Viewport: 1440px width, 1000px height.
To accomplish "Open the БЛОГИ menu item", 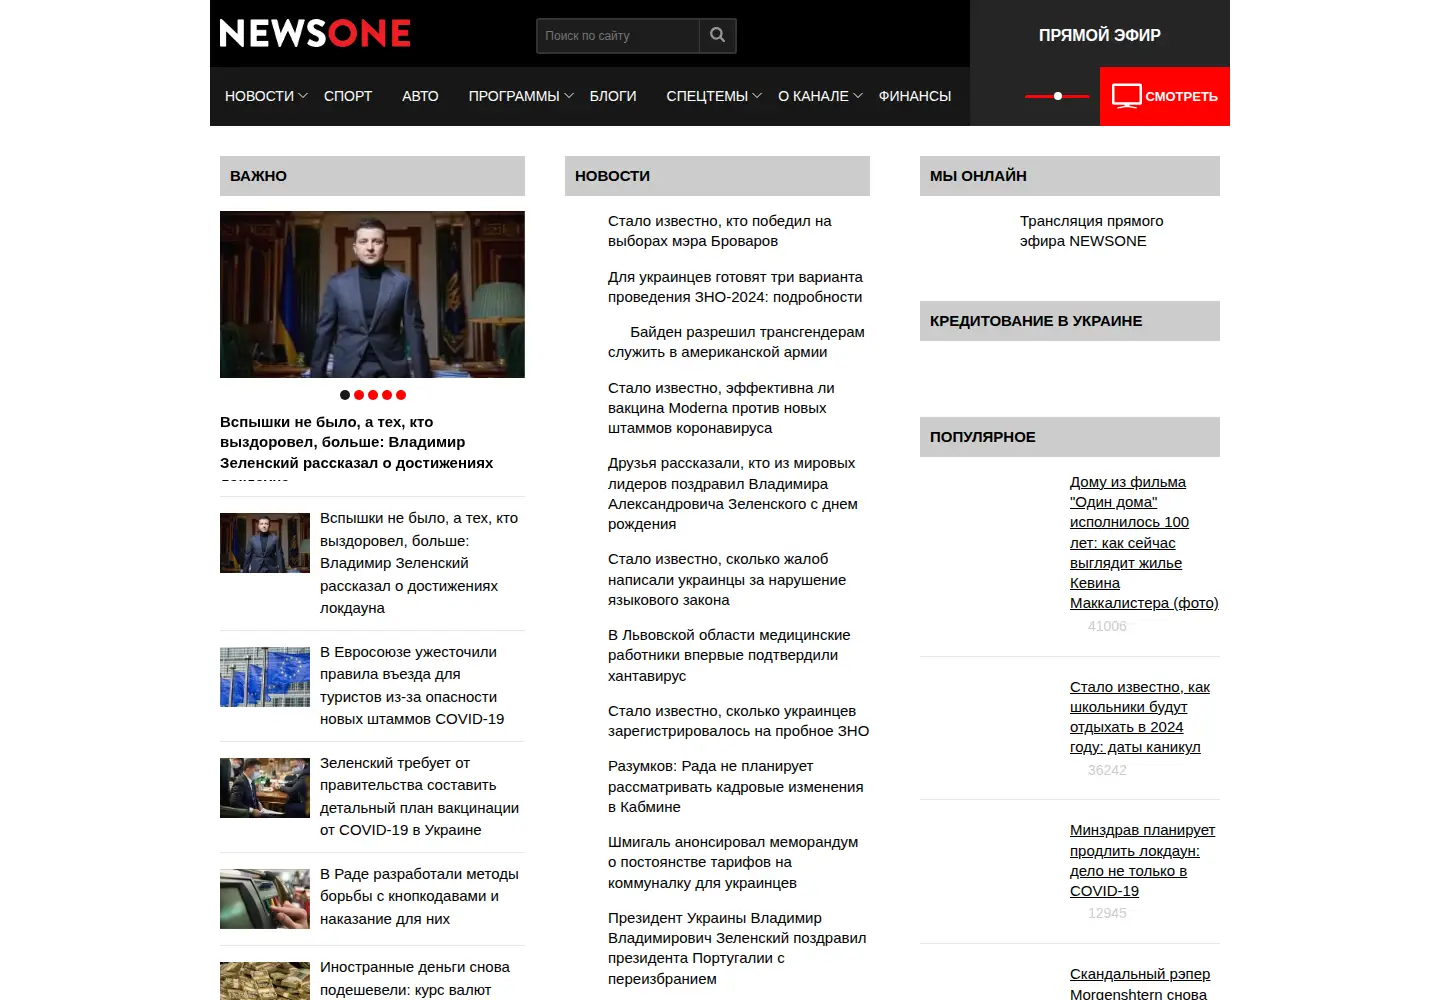I will [613, 96].
